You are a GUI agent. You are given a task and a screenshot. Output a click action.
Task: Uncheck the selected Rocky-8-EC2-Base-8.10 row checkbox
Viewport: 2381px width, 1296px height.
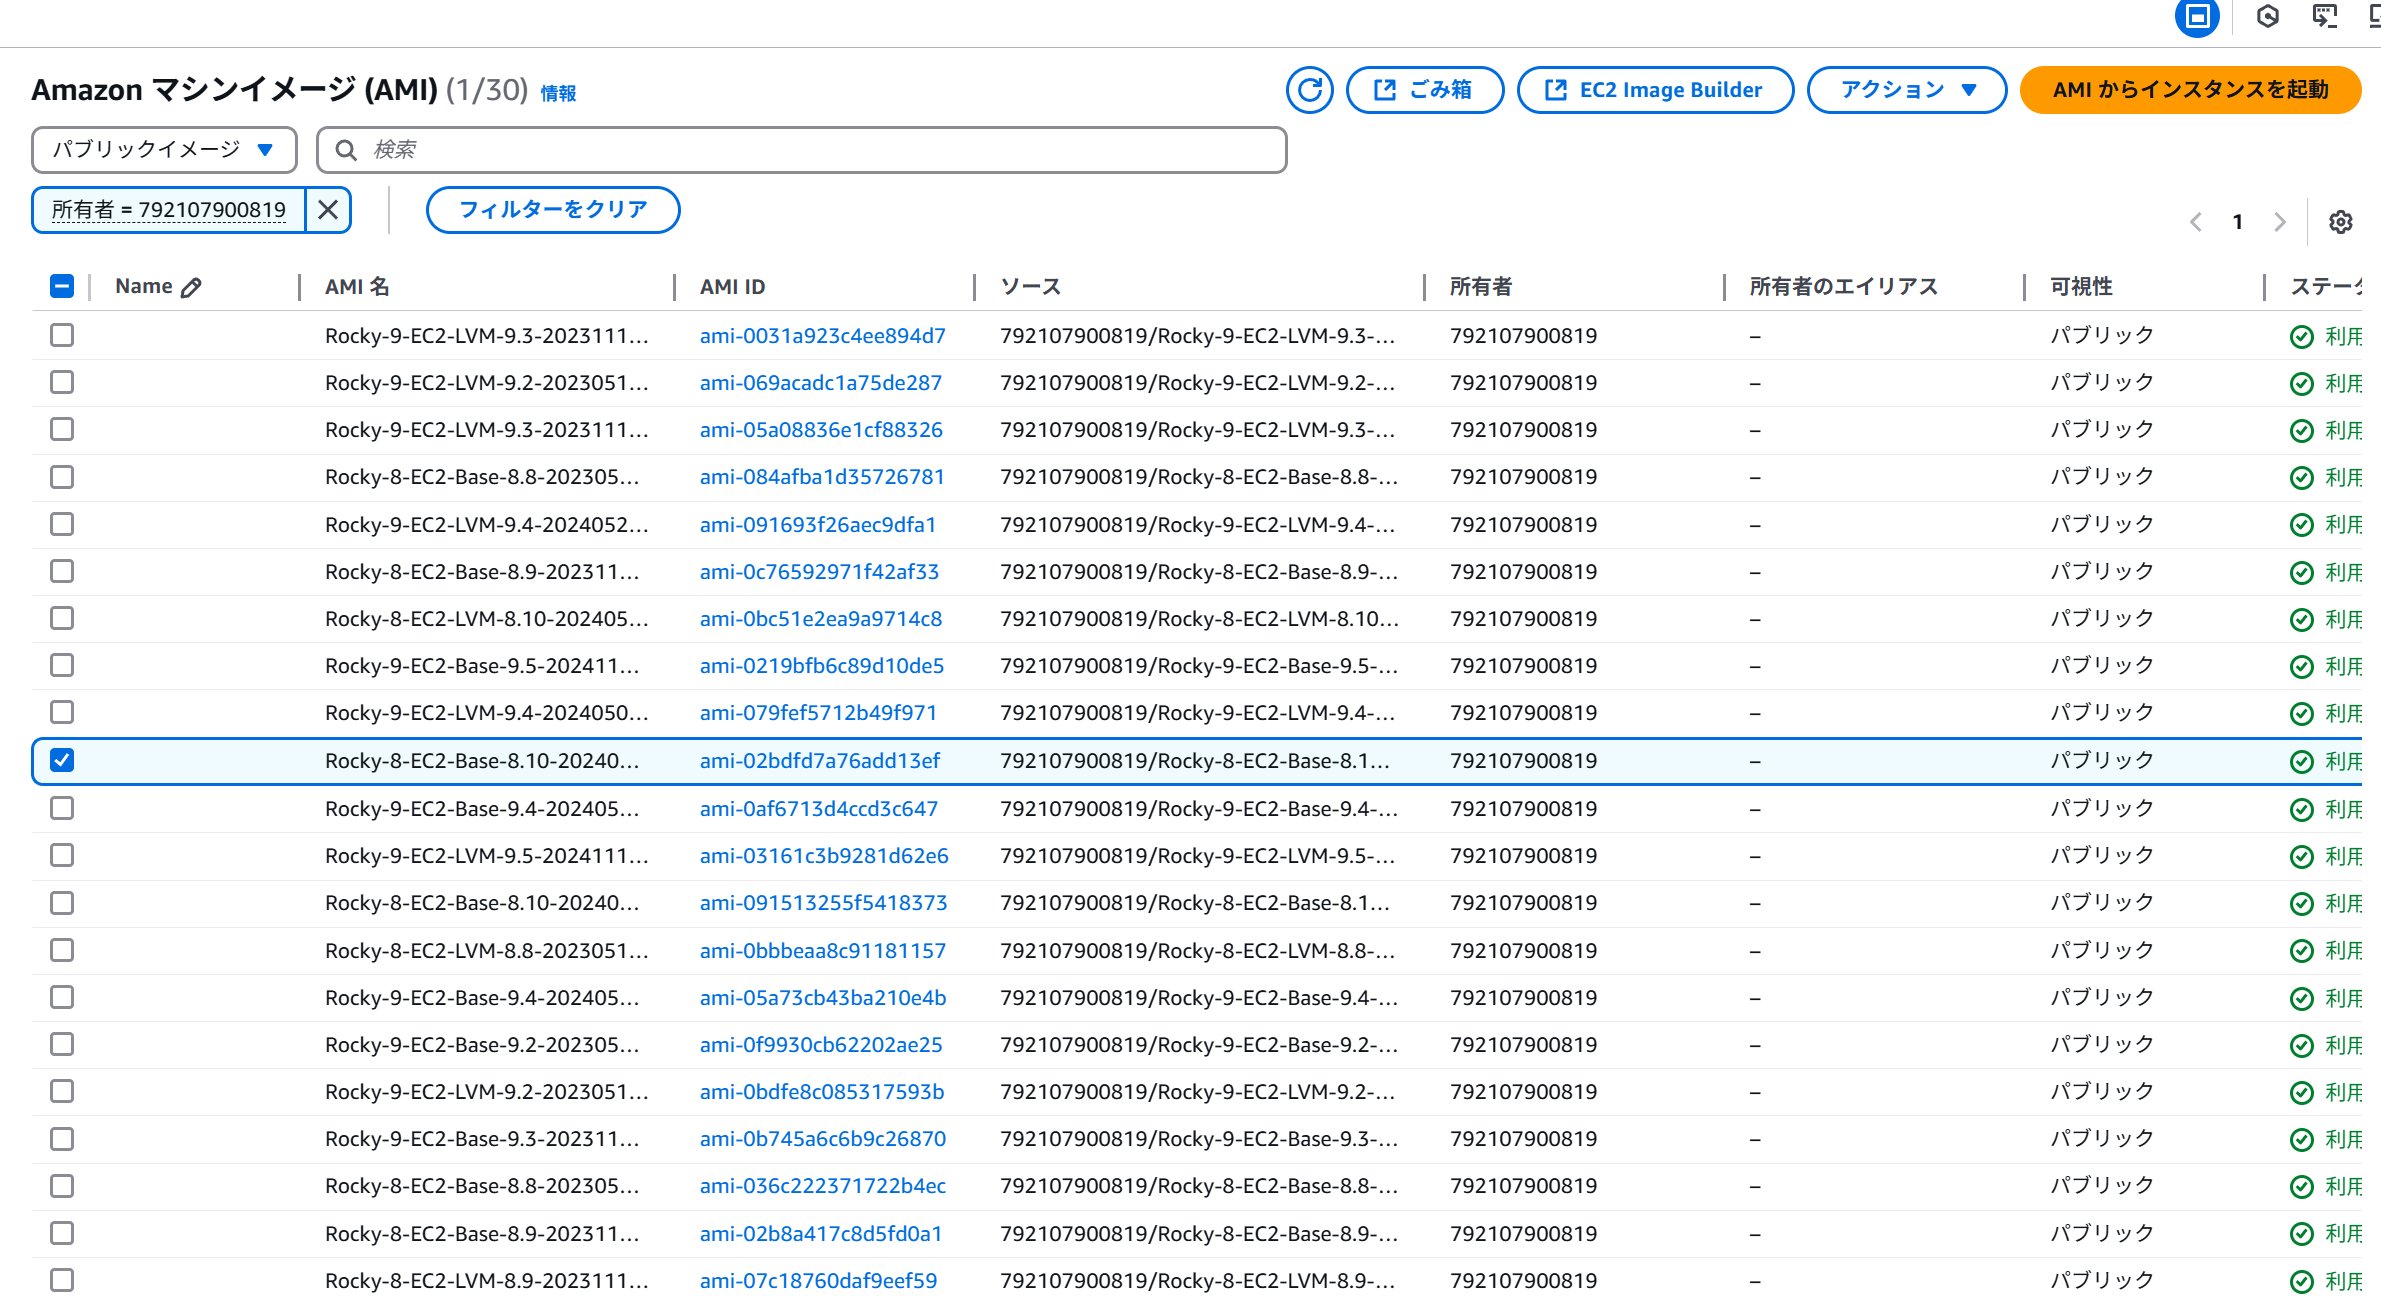pyautogui.click(x=62, y=761)
